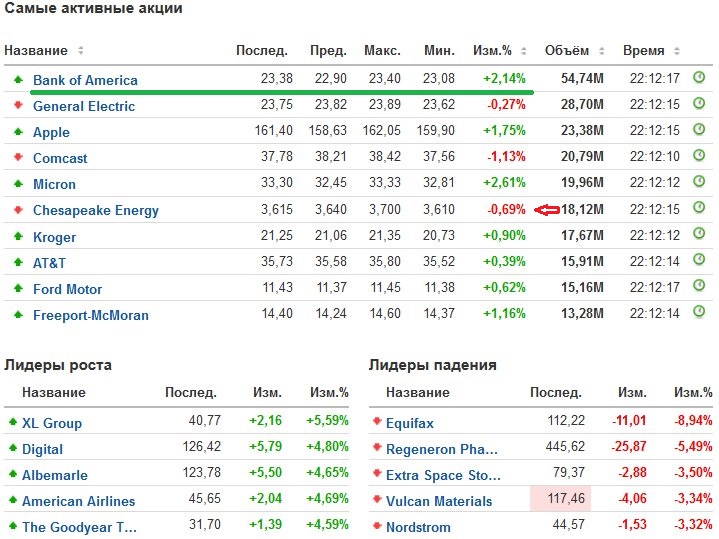Click the green up arrow beside Apple
The image size is (719, 539).
[x=18, y=131]
